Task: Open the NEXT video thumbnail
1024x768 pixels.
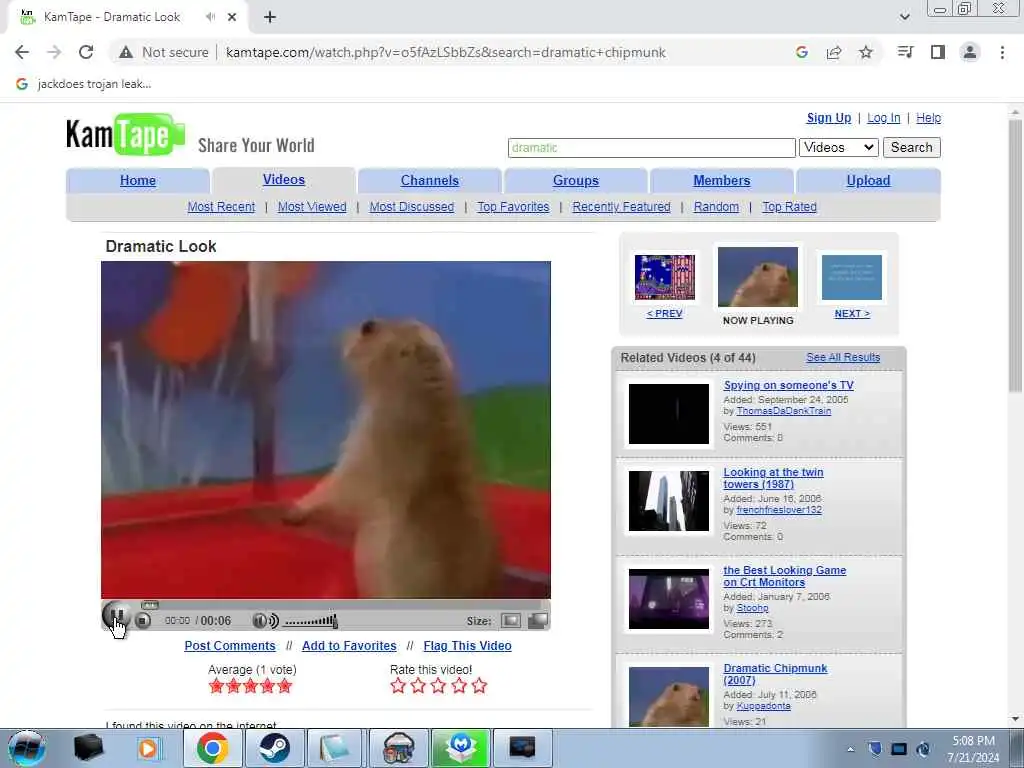Action: pos(852,278)
